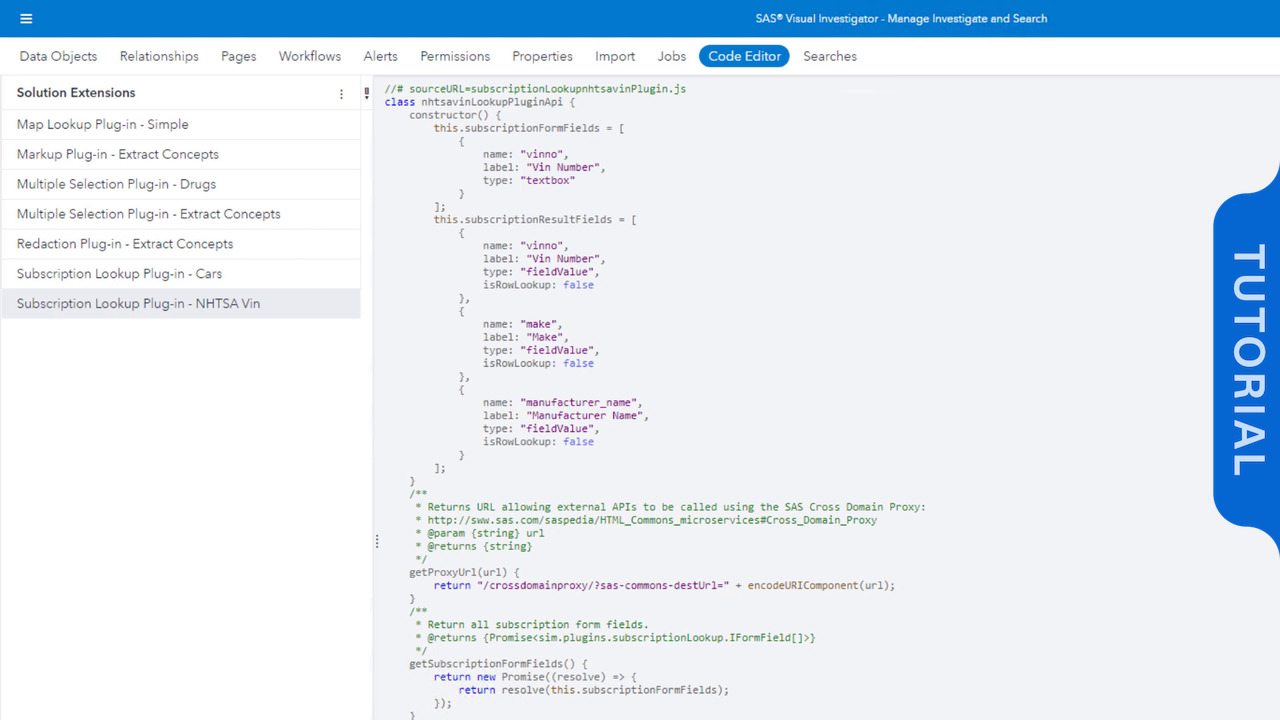This screenshot has height=720, width=1280.
Task: Open the Alerts tab
Action: coord(380,56)
